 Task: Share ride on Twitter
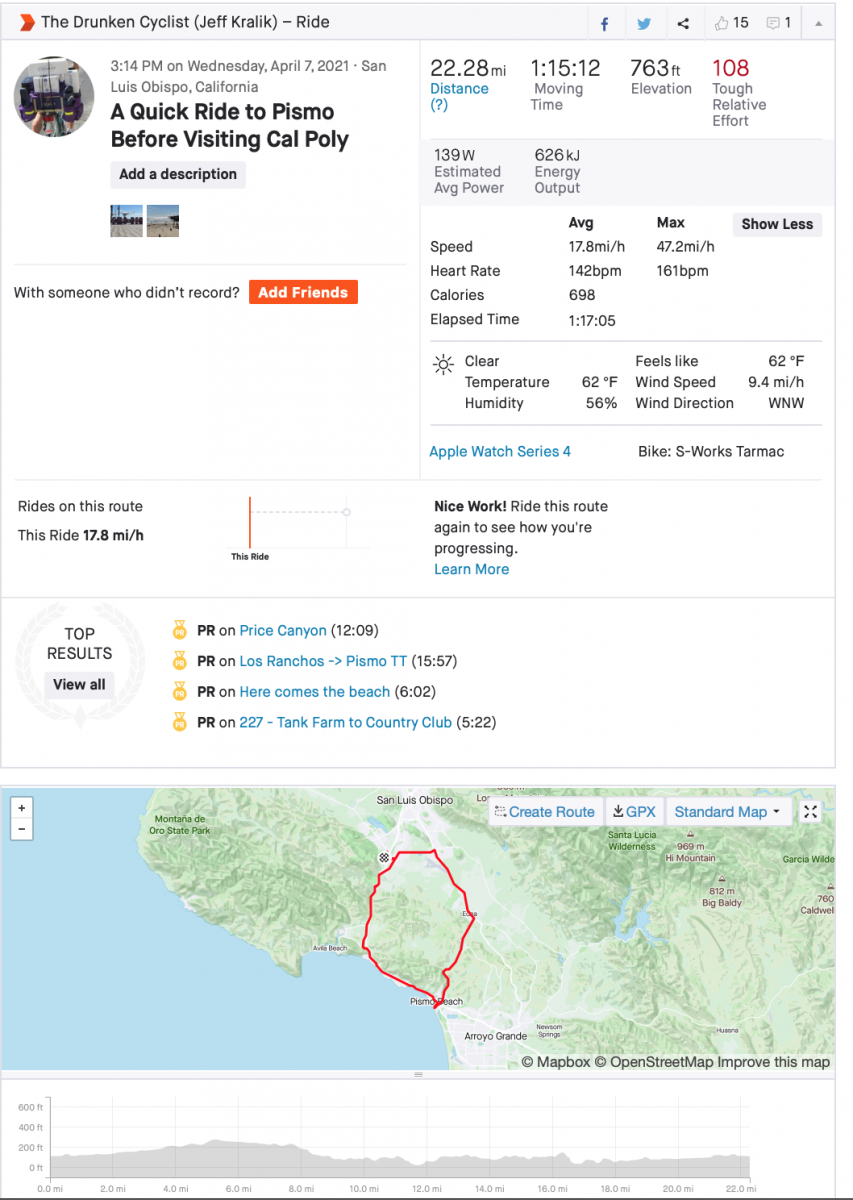tap(645, 24)
